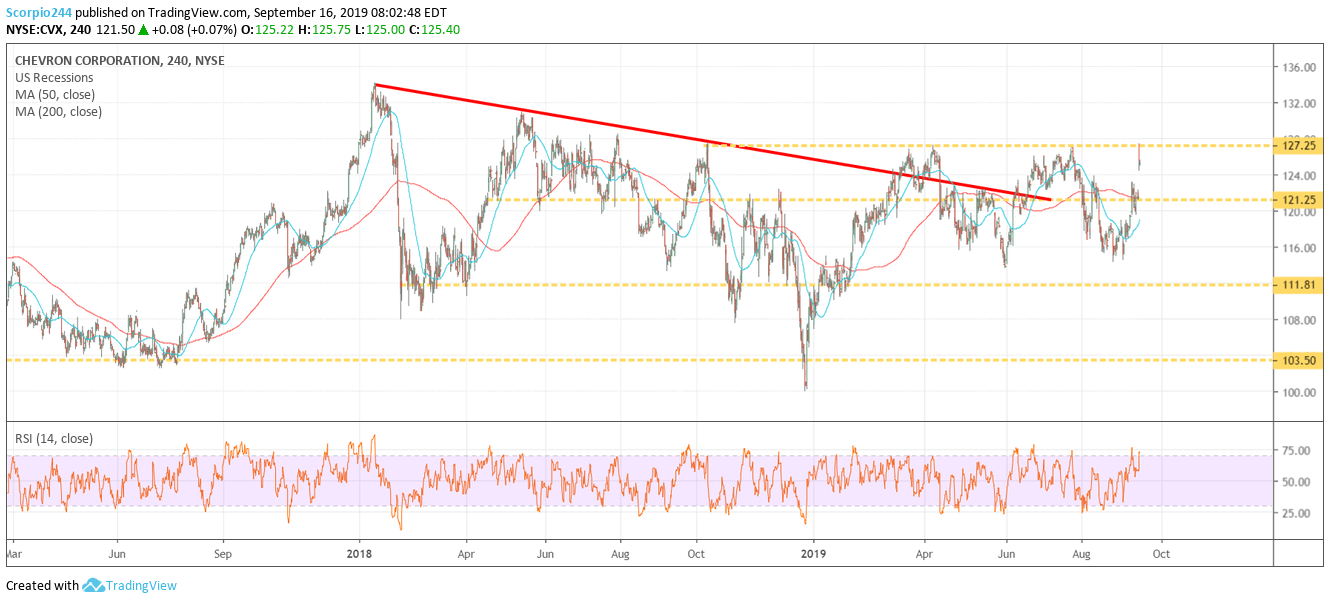Click the 132.00 price axis value

click(1299, 104)
